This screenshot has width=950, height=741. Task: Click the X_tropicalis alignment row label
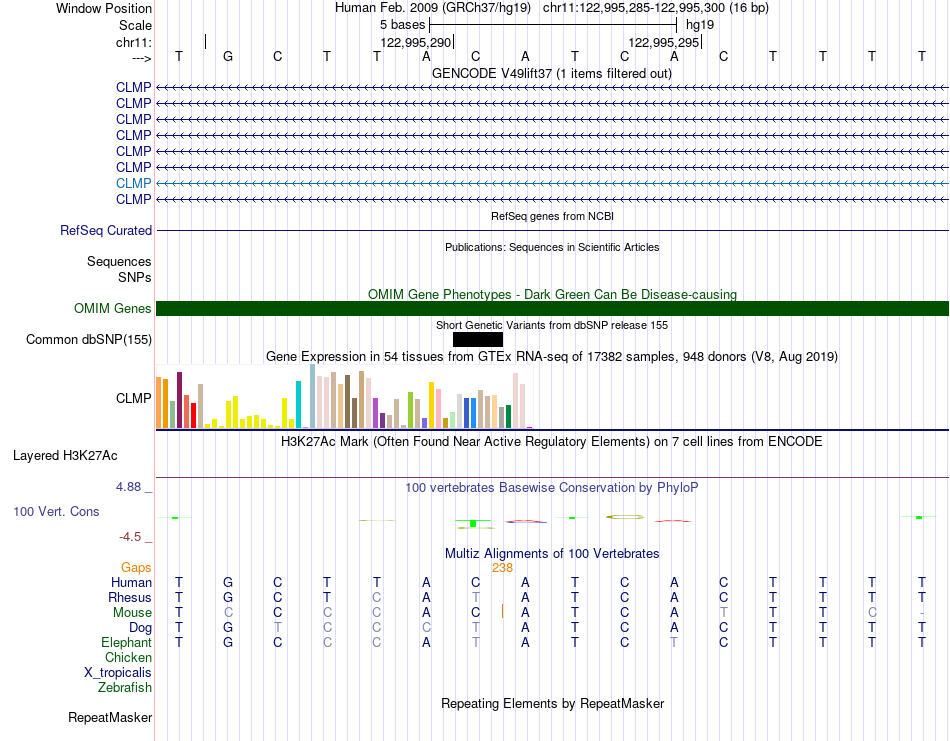[x=118, y=673]
